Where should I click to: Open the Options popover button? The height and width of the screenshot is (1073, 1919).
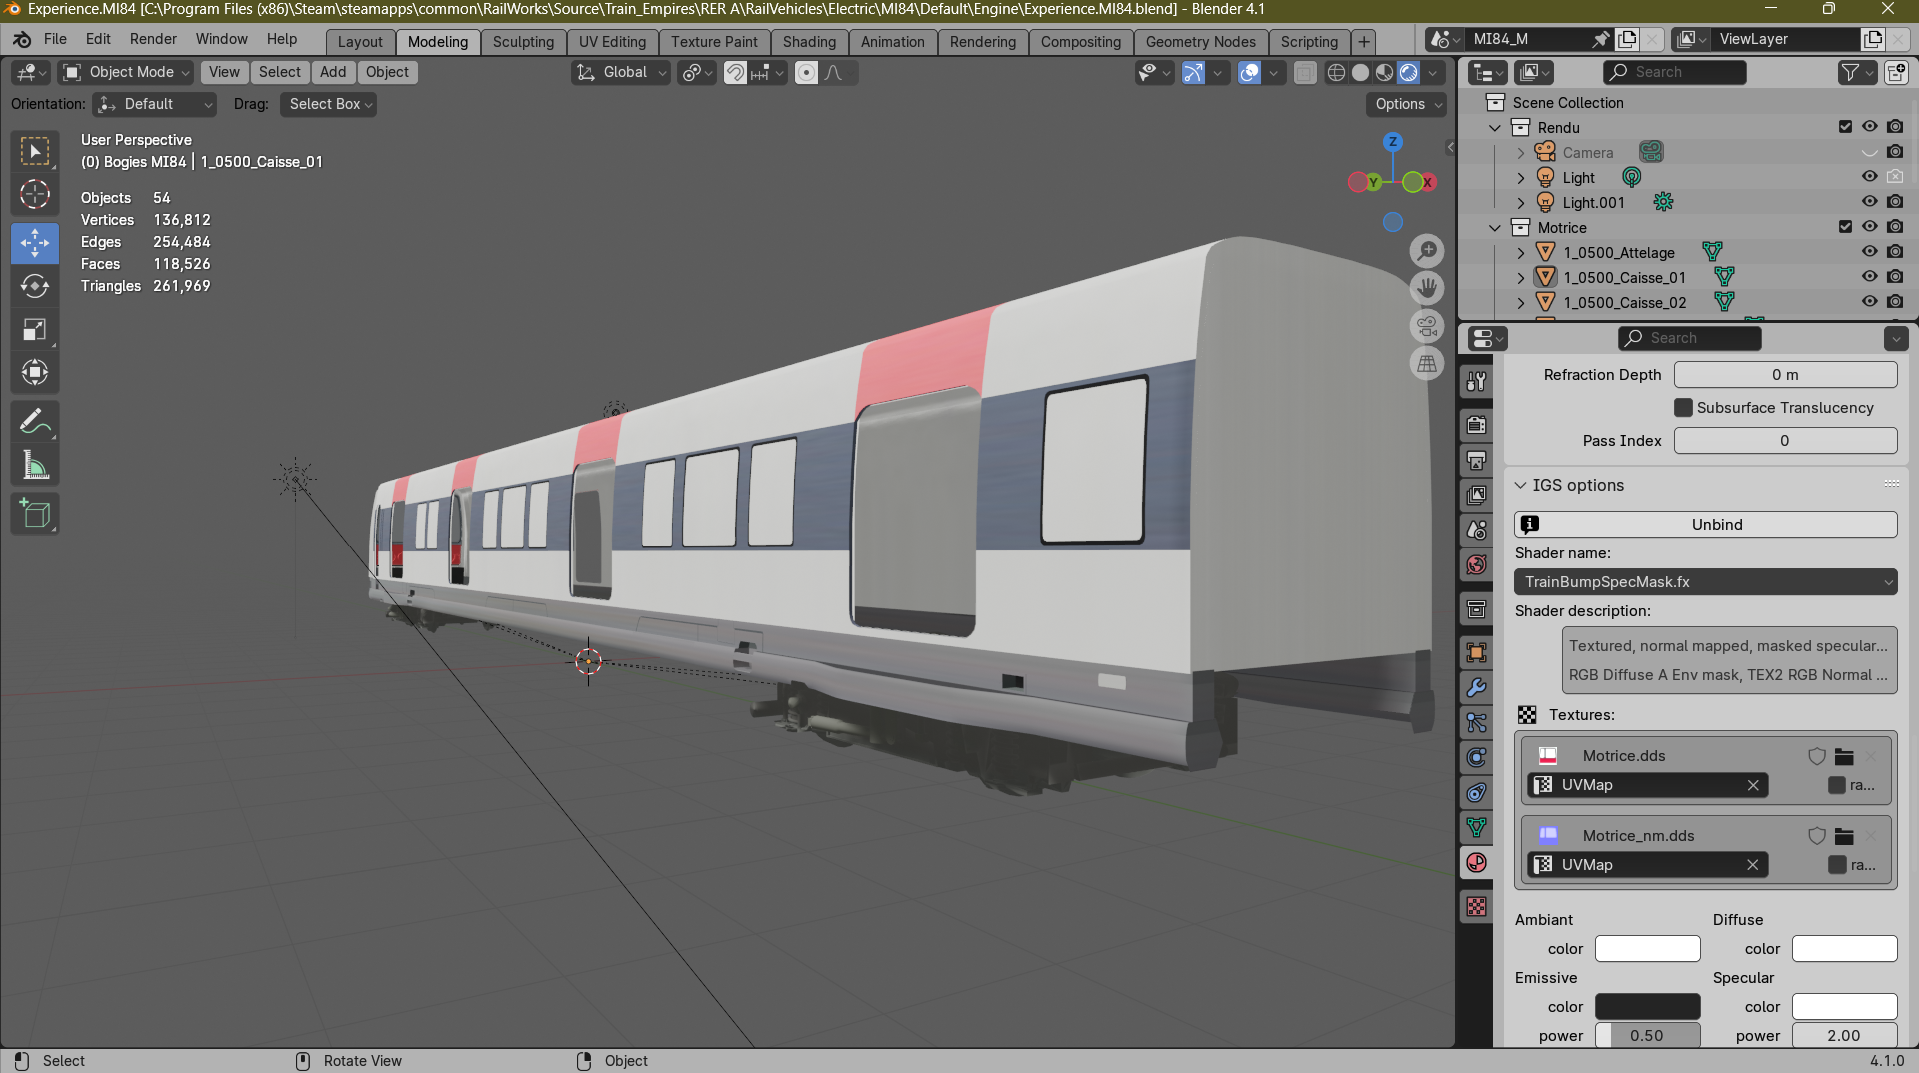[1407, 104]
